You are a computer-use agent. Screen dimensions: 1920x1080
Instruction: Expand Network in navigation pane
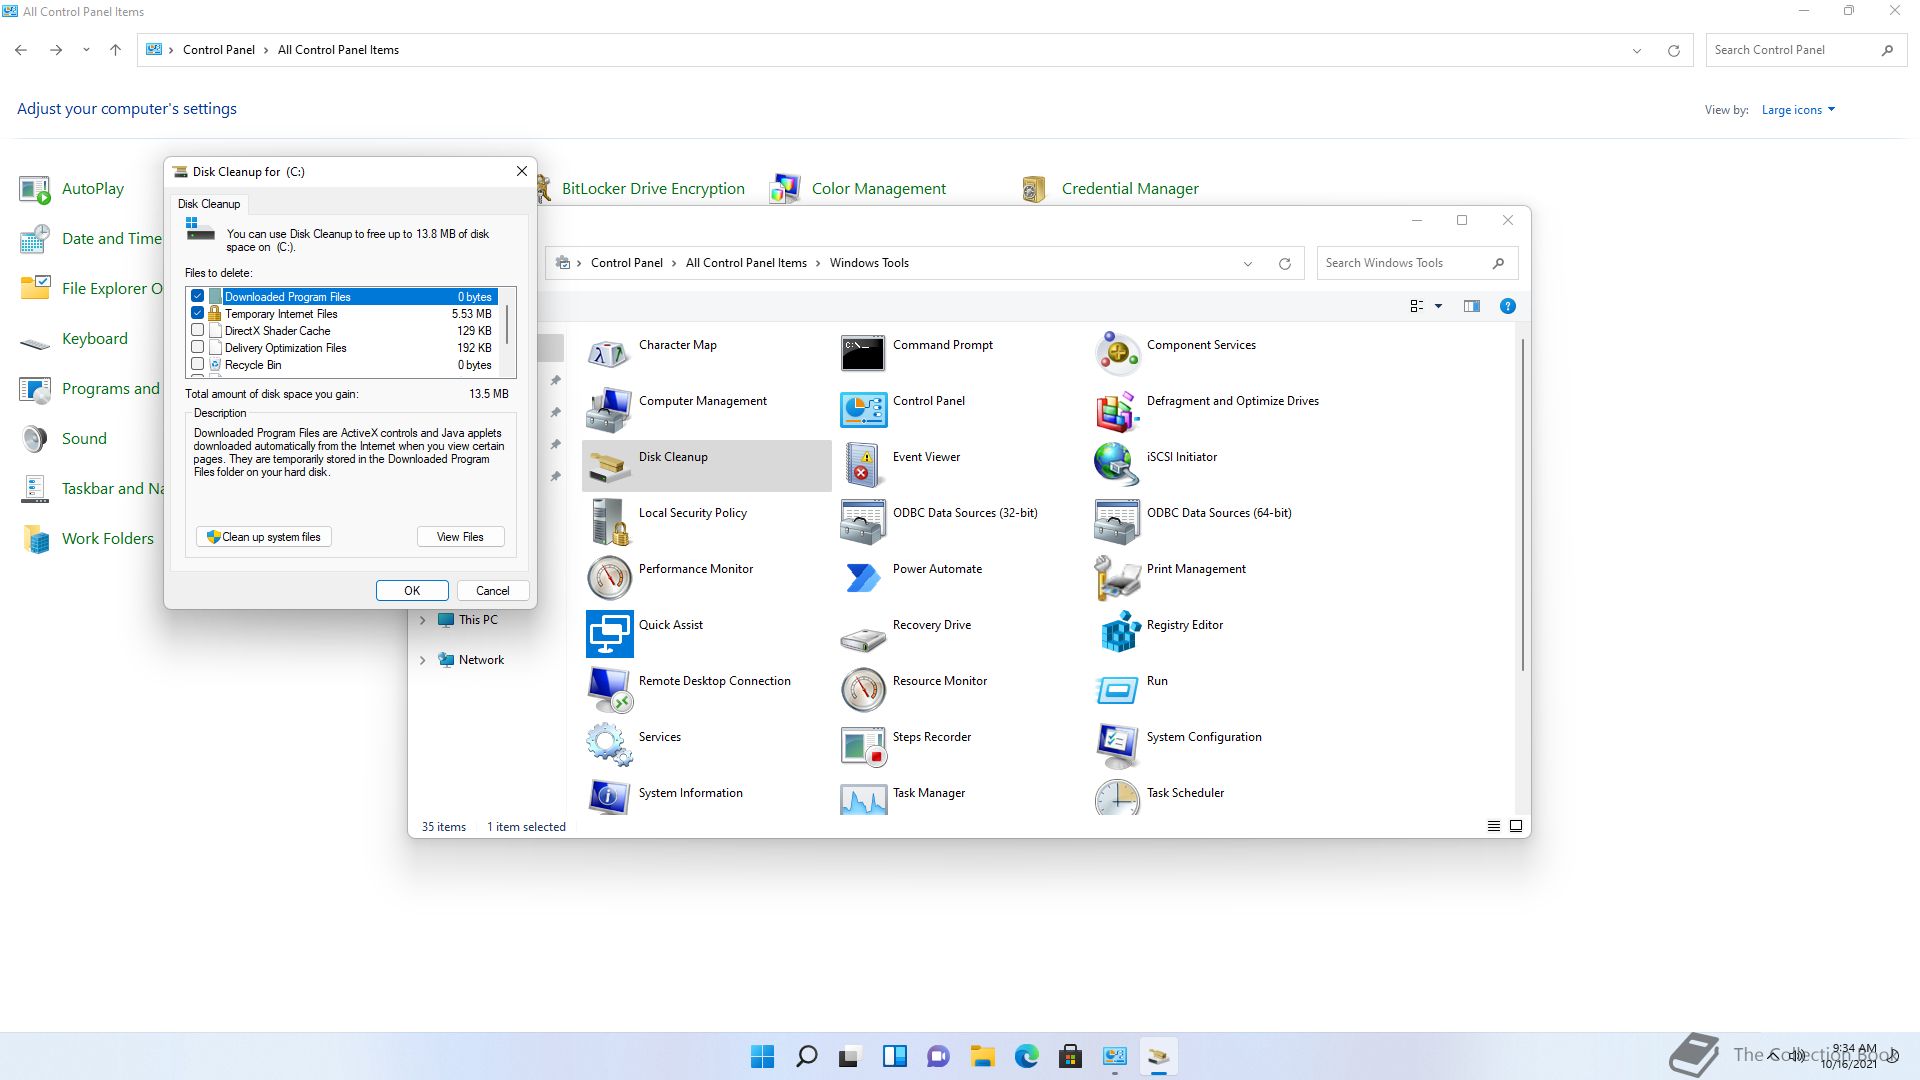point(423,660)
